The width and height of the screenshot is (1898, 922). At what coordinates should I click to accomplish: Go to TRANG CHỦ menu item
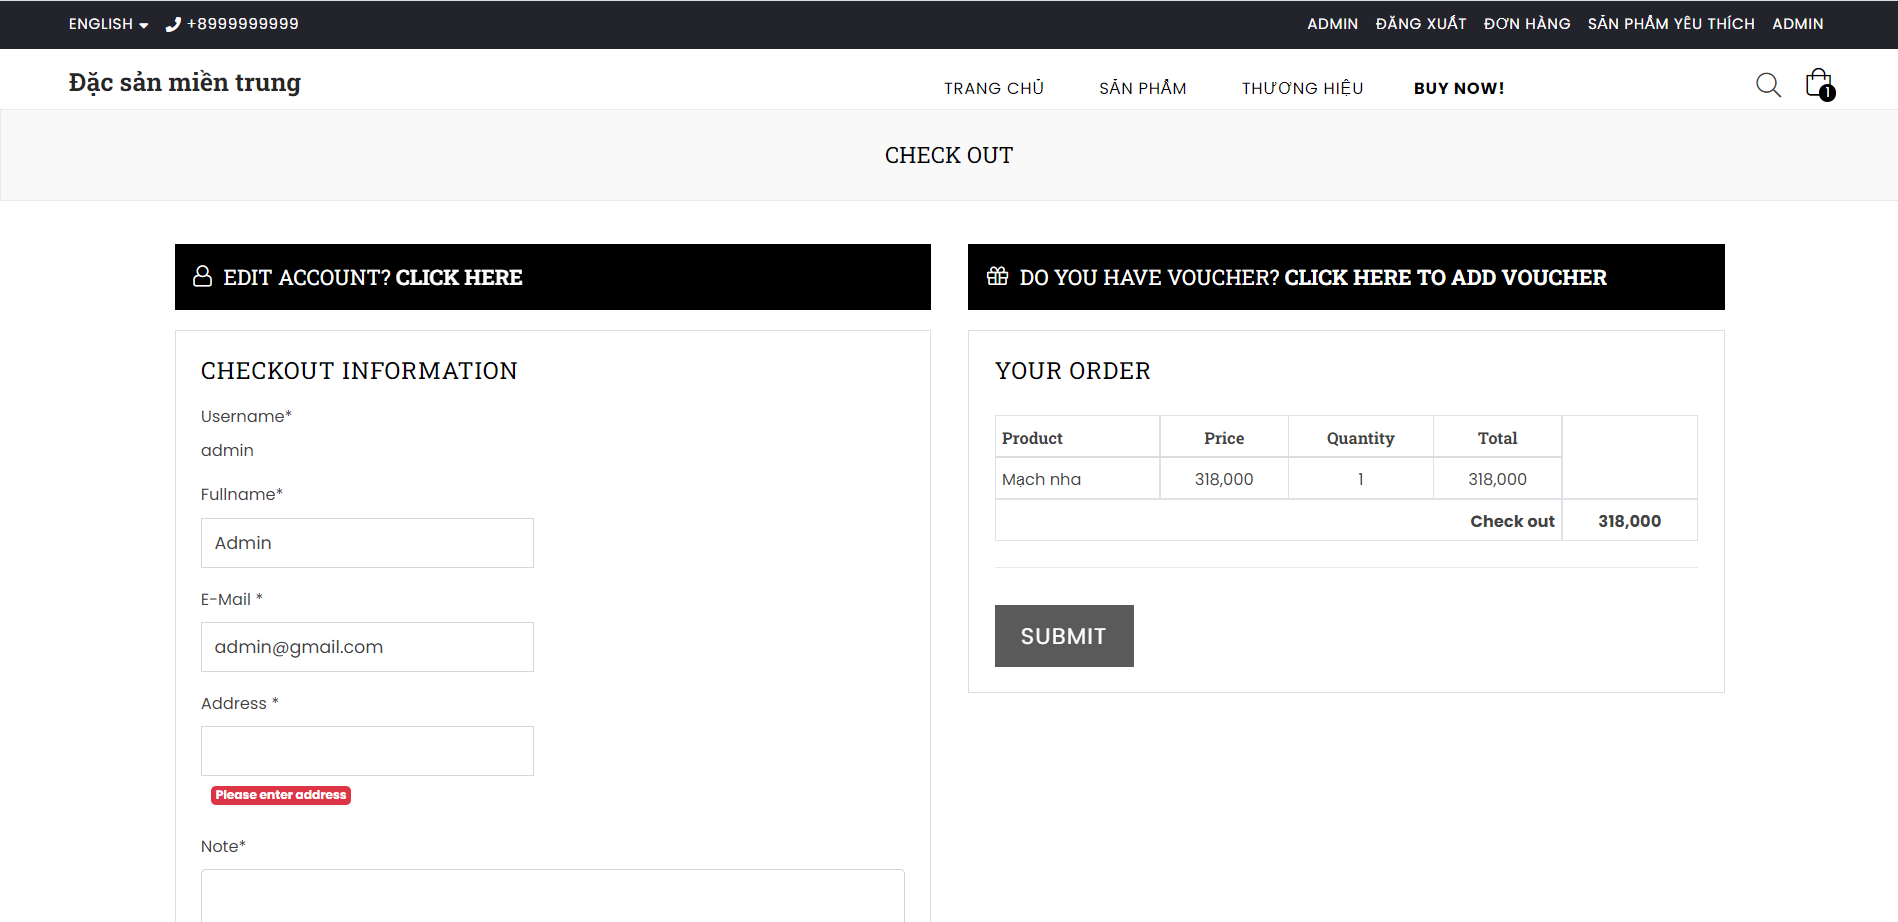[x=994, y=88]
